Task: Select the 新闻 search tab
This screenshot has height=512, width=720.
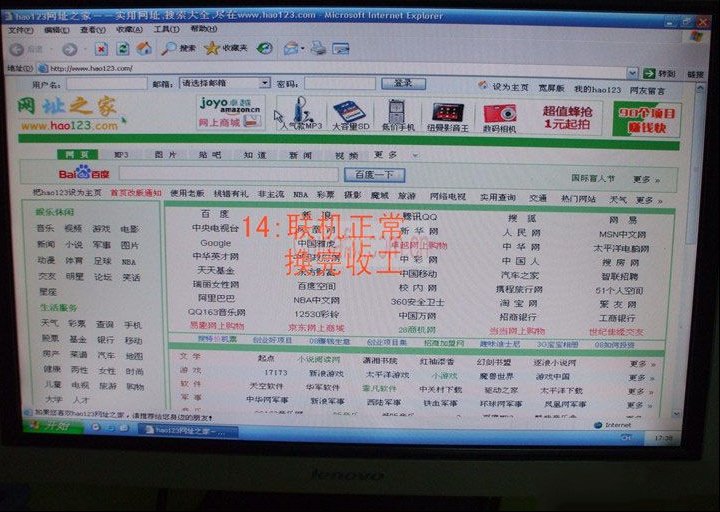Action: [x=300, y=156]
